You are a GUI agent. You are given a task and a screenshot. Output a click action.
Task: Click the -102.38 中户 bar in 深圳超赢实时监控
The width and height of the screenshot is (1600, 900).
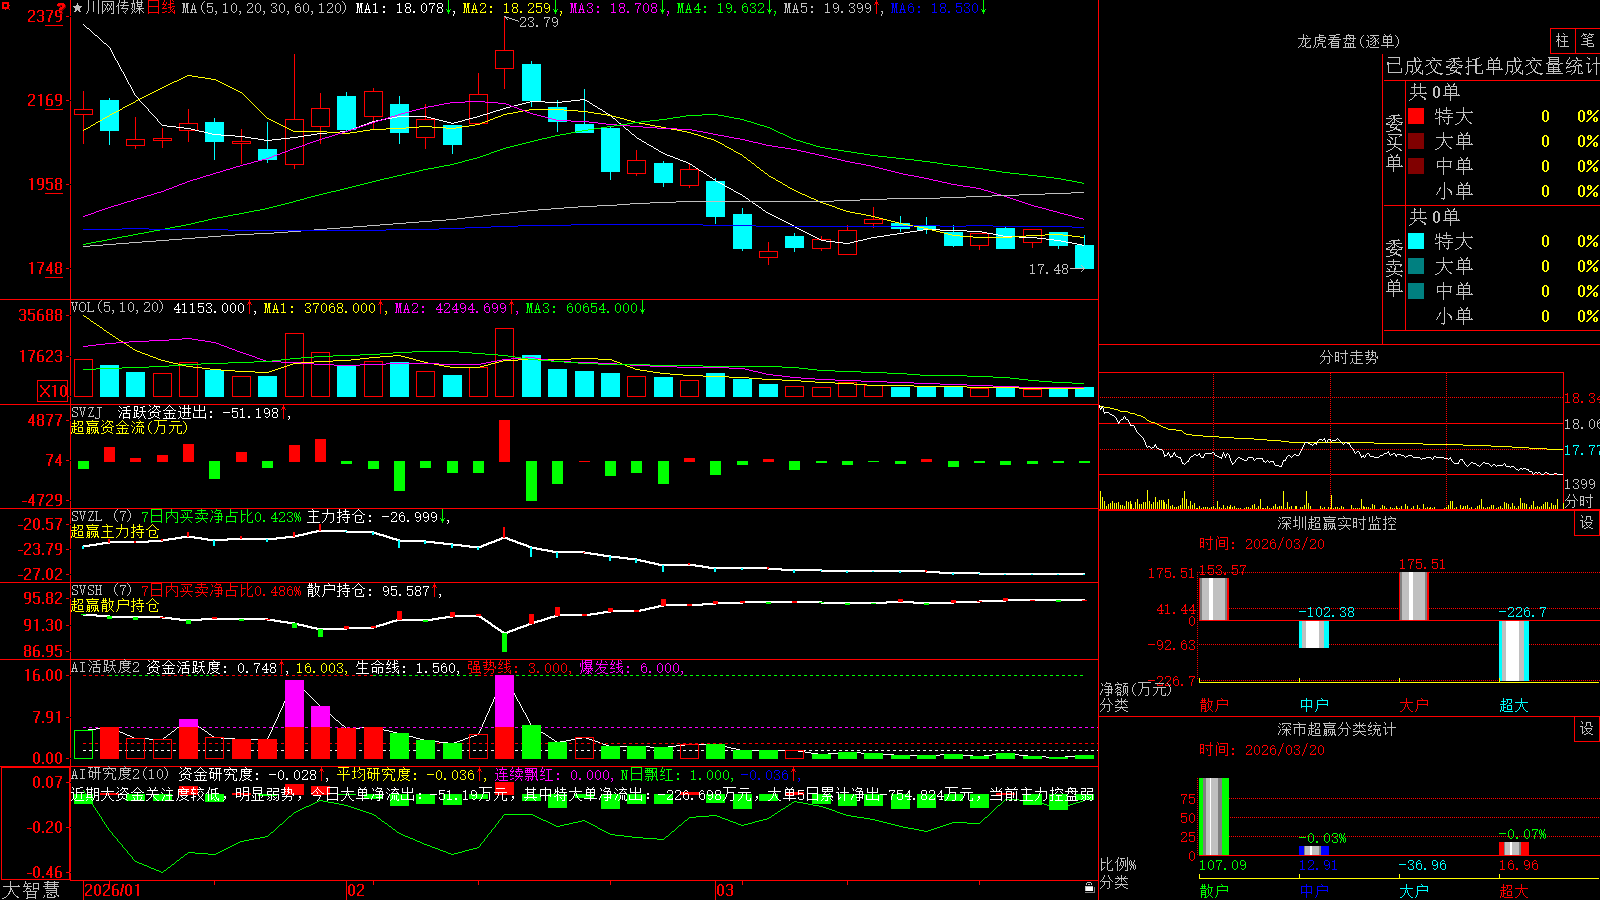tap(1314, 634)
